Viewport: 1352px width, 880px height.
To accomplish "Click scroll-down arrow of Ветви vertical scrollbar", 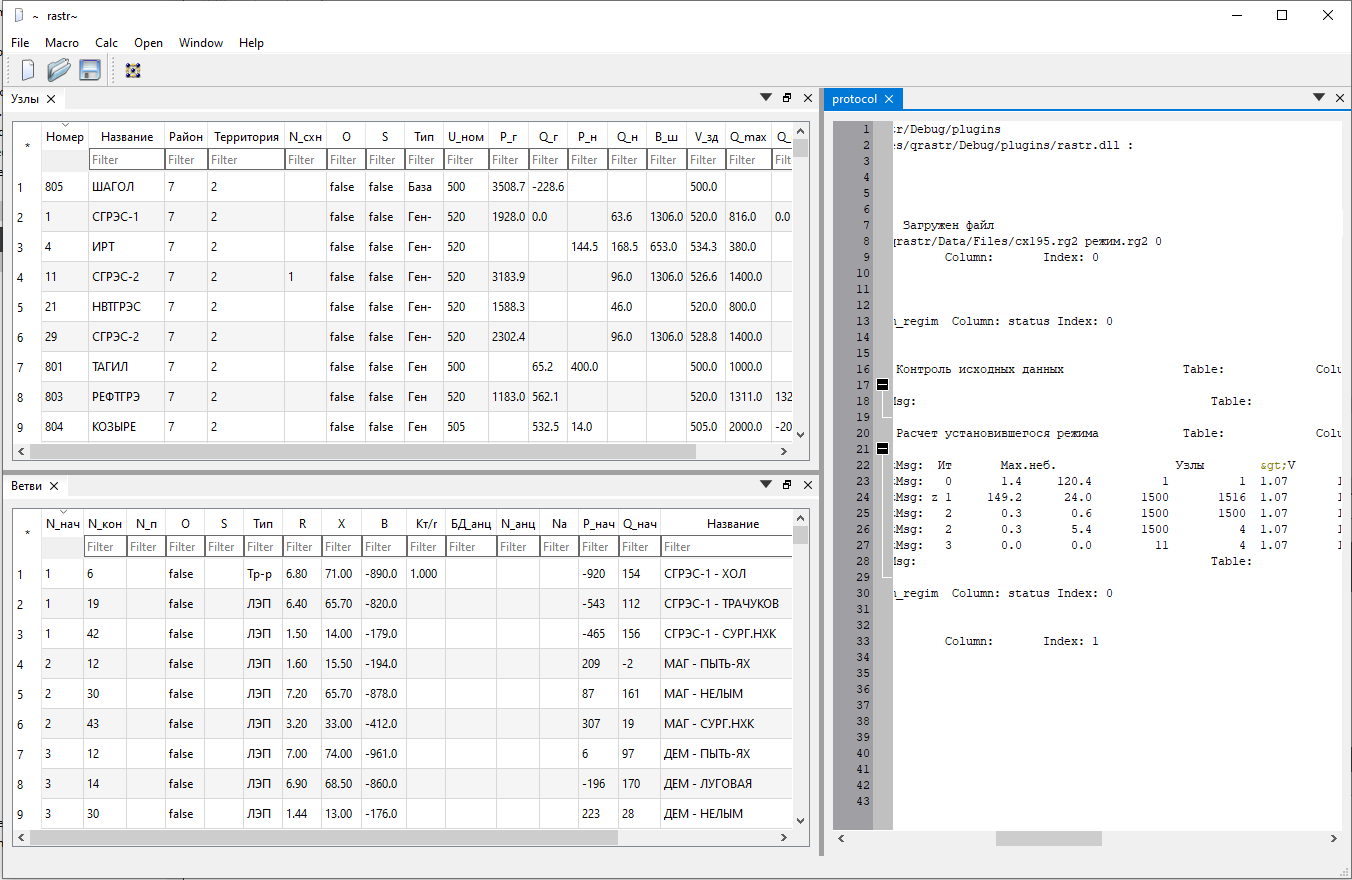I will pyautogui.click(x=800, y=820).
